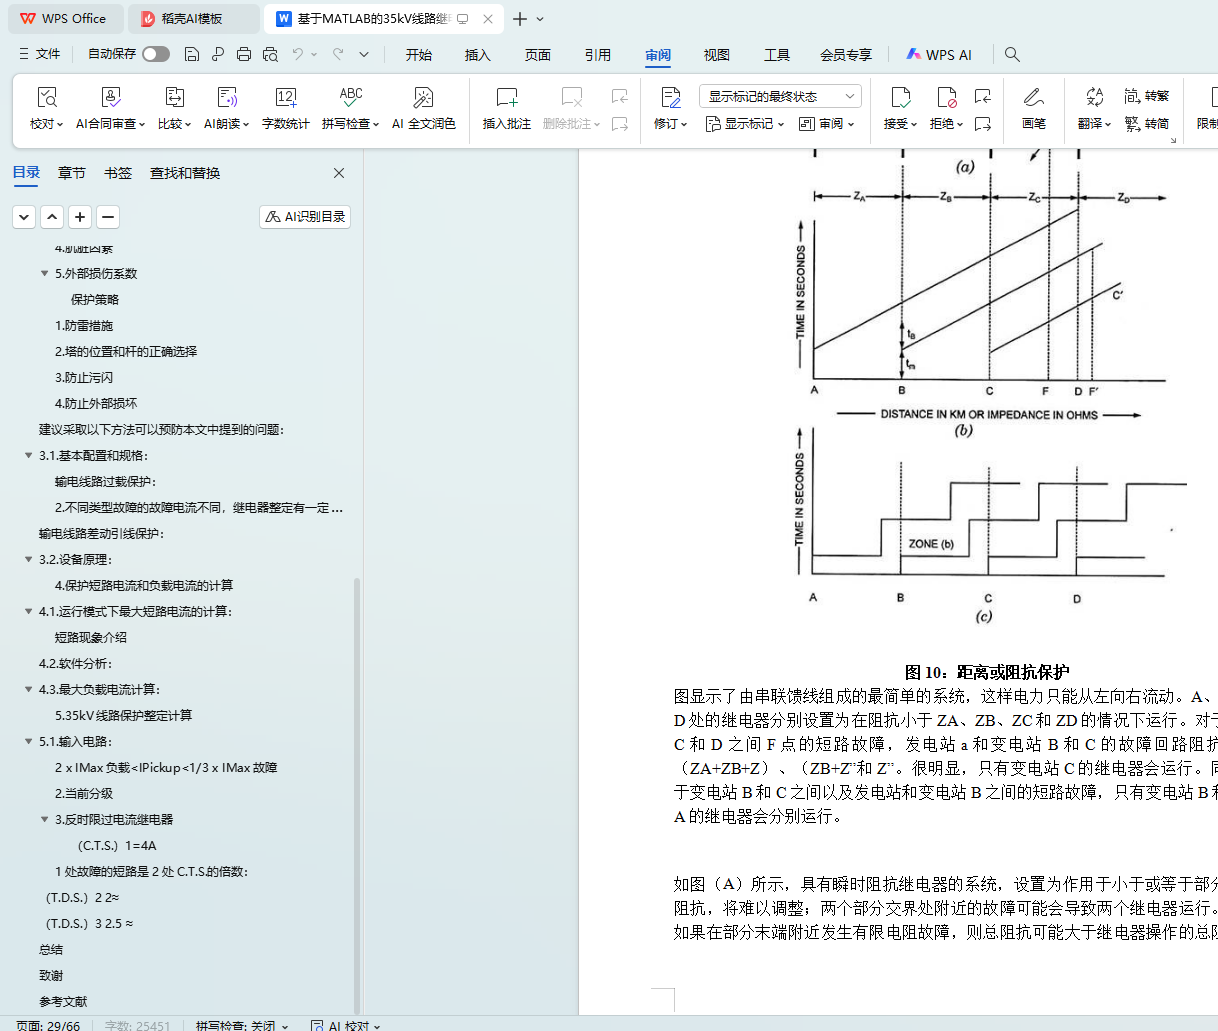Close the navigation side panel
Viewport: 1218px width, 1031px height.
[x=339, y=173]
